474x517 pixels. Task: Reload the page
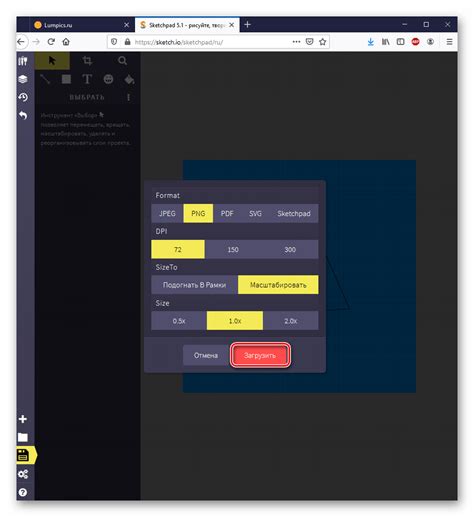51,42
